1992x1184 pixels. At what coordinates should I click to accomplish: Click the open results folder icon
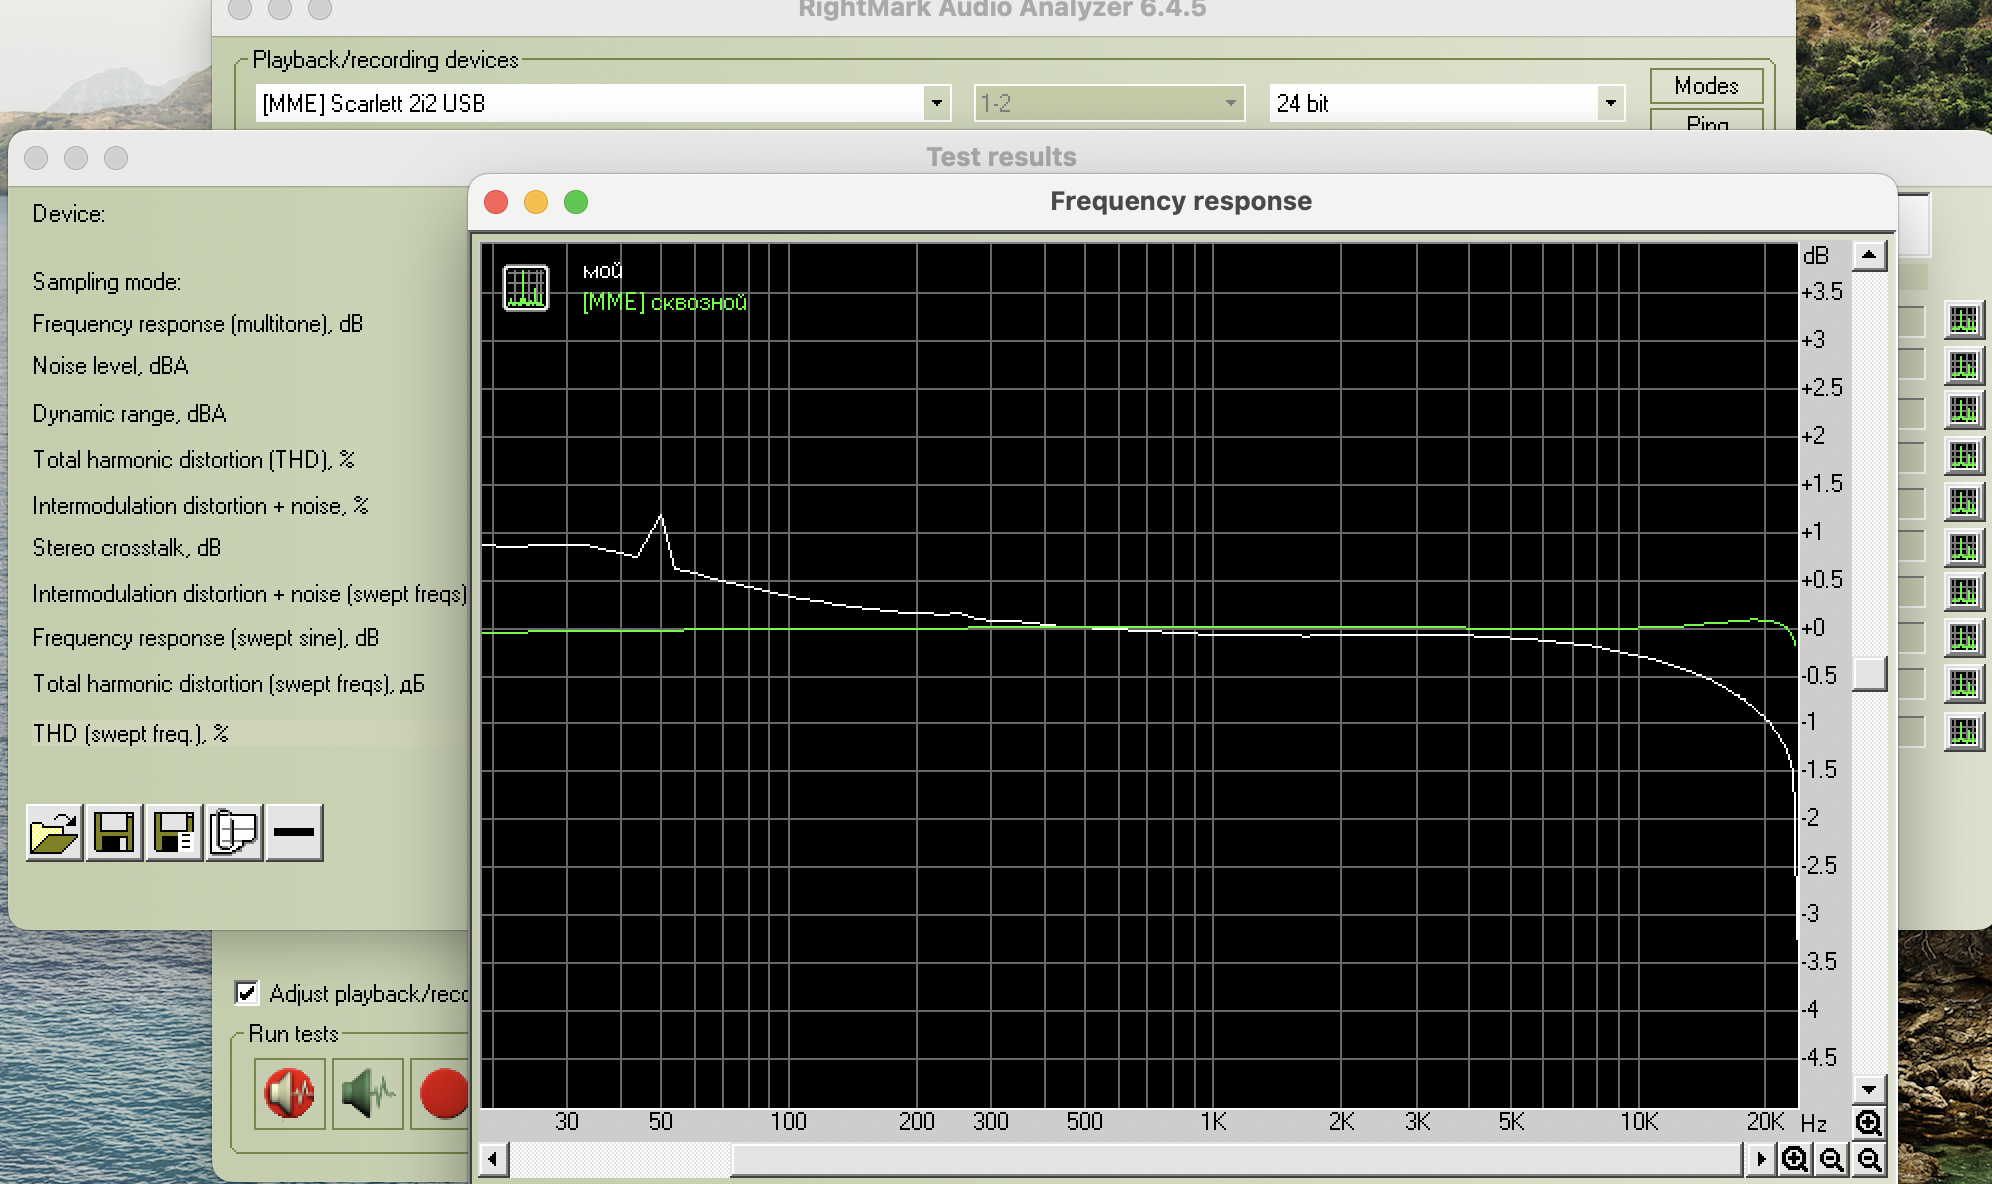(x=54, y=832)
